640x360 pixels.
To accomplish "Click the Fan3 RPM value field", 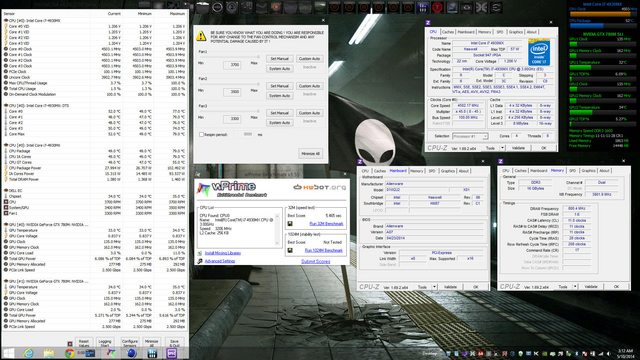I will [232, 119].
